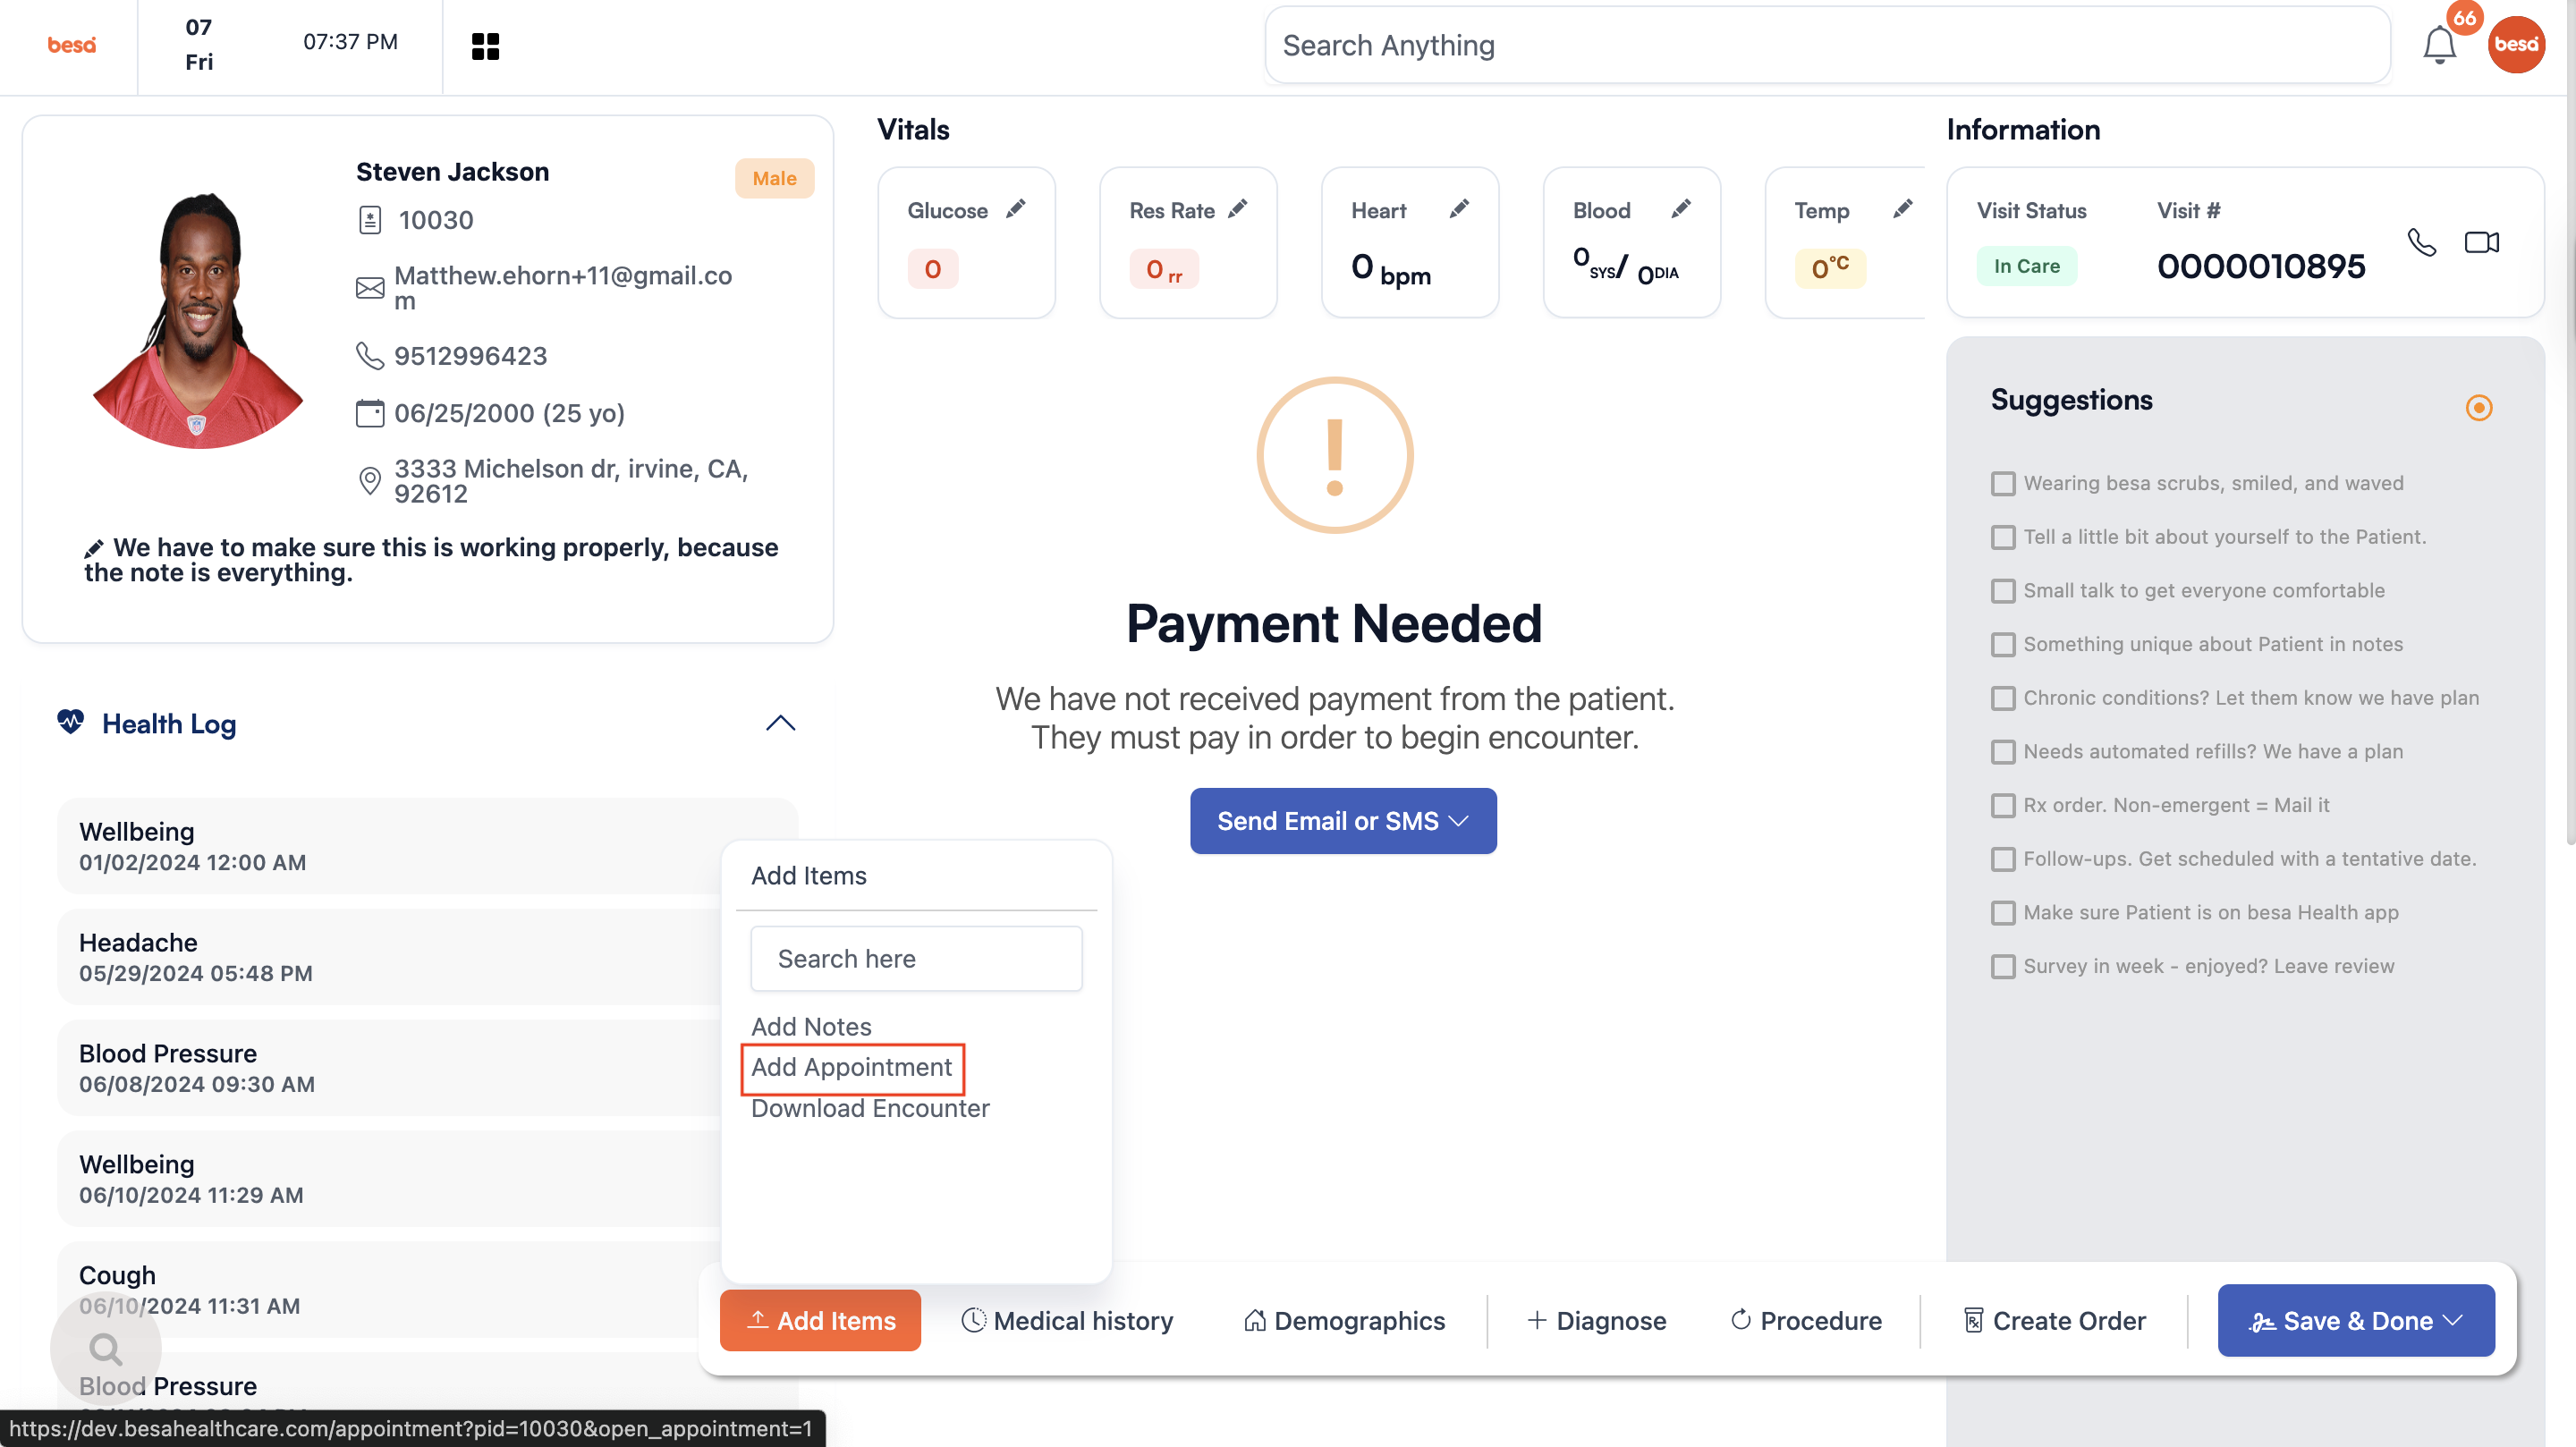Click inside Search Anything field

(x=1827, y=45)
